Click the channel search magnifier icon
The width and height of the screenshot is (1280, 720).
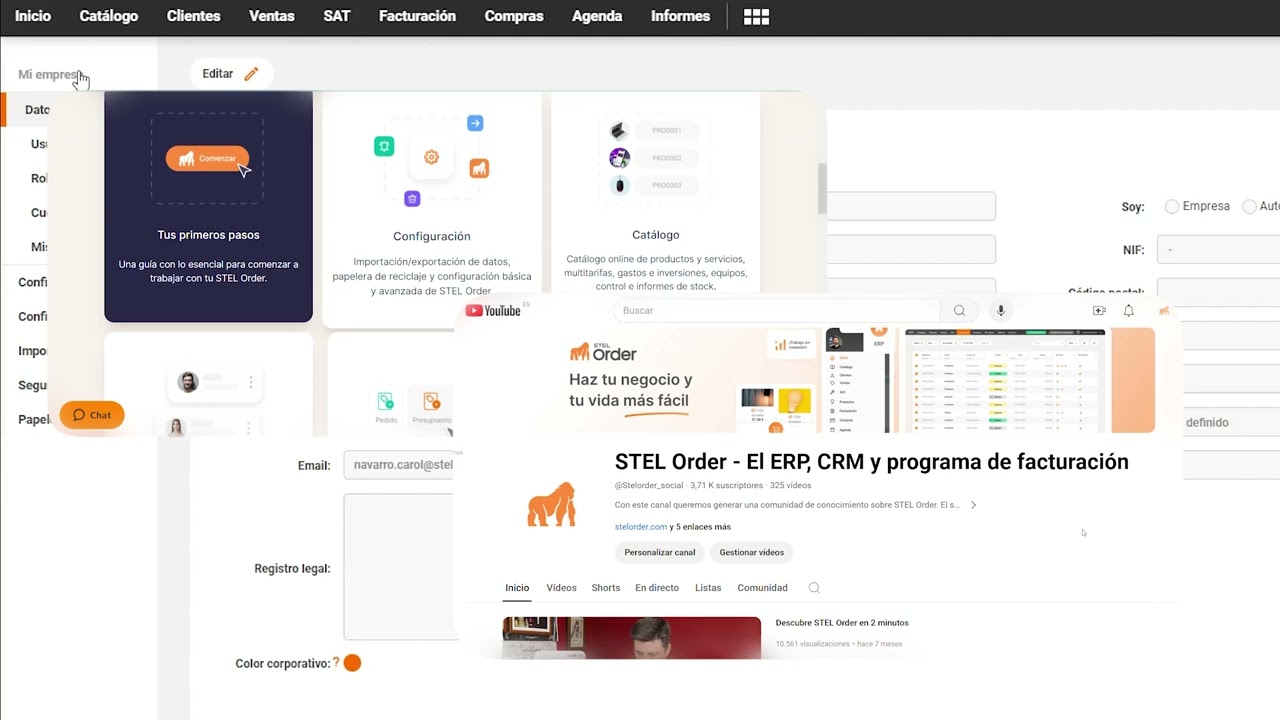pyautogui.click(x=814, y=588)
